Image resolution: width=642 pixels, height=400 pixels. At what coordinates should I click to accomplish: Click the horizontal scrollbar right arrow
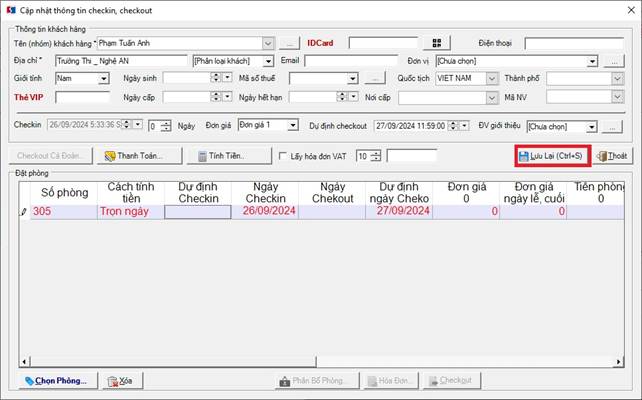pyautogui.click(x=619, y=362)
